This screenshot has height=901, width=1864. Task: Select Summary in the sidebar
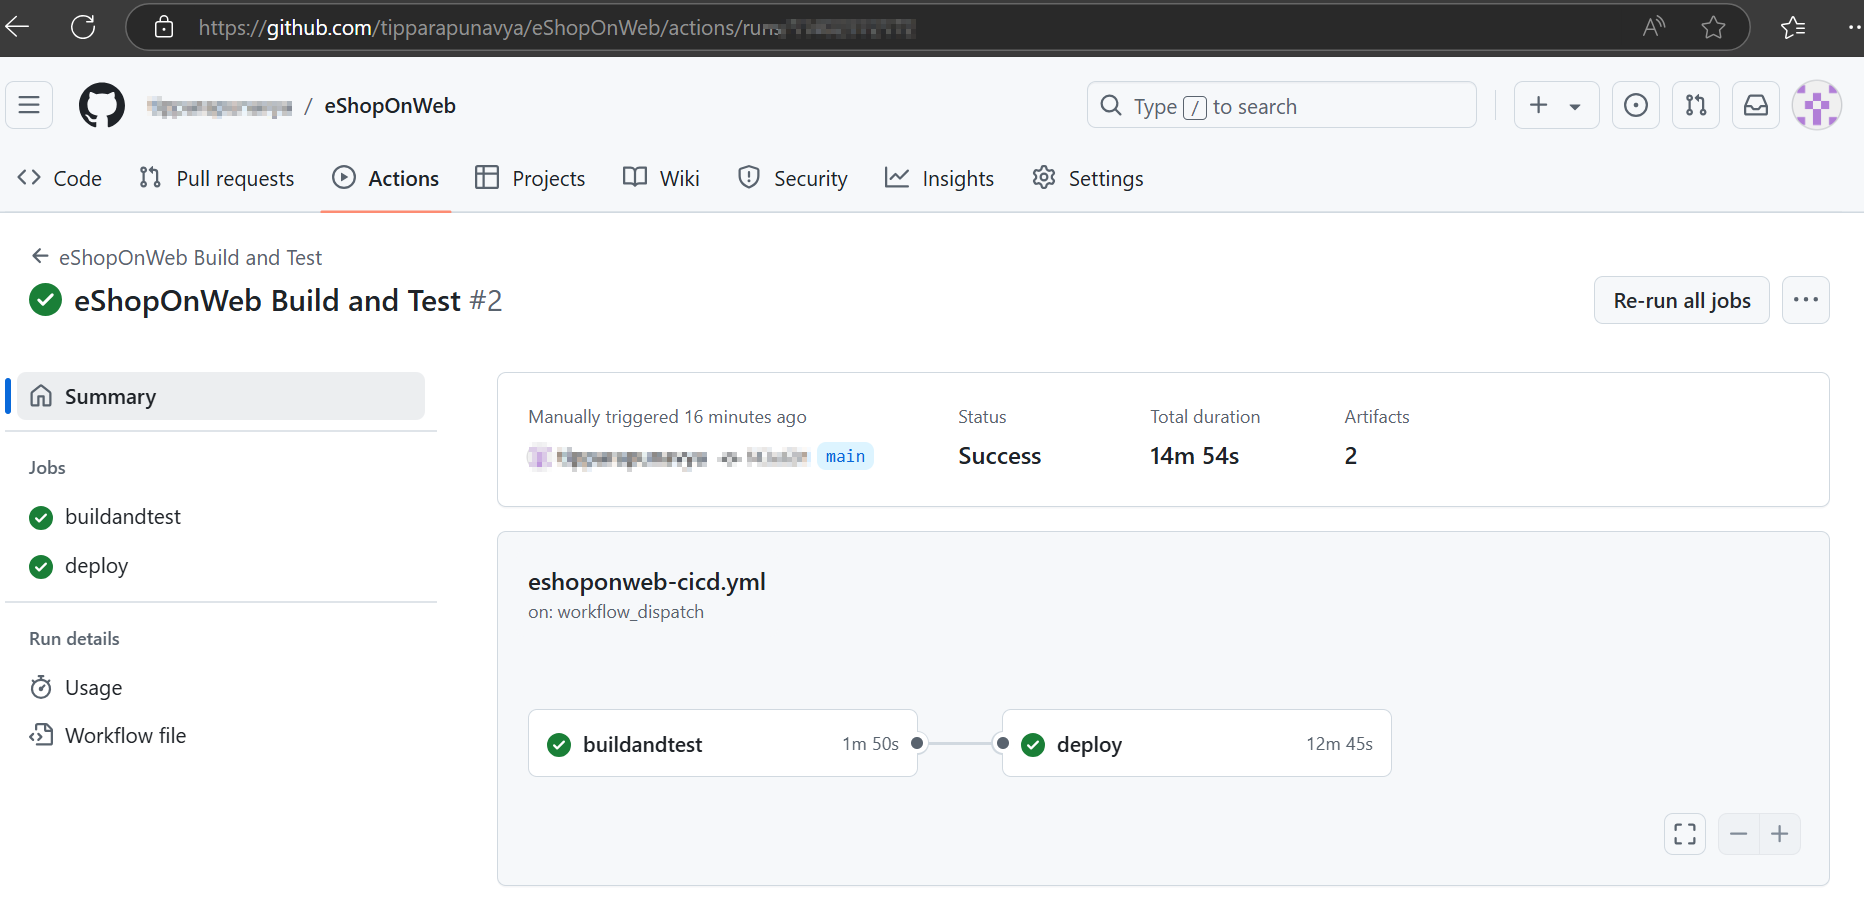pyautogui.click(x=221, y=396)
